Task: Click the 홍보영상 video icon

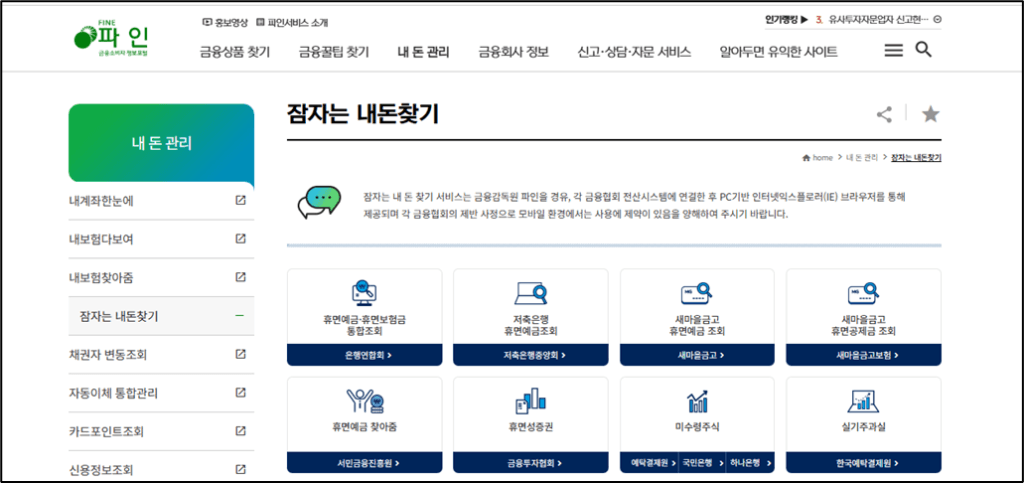Action: (x=207, y=22)
